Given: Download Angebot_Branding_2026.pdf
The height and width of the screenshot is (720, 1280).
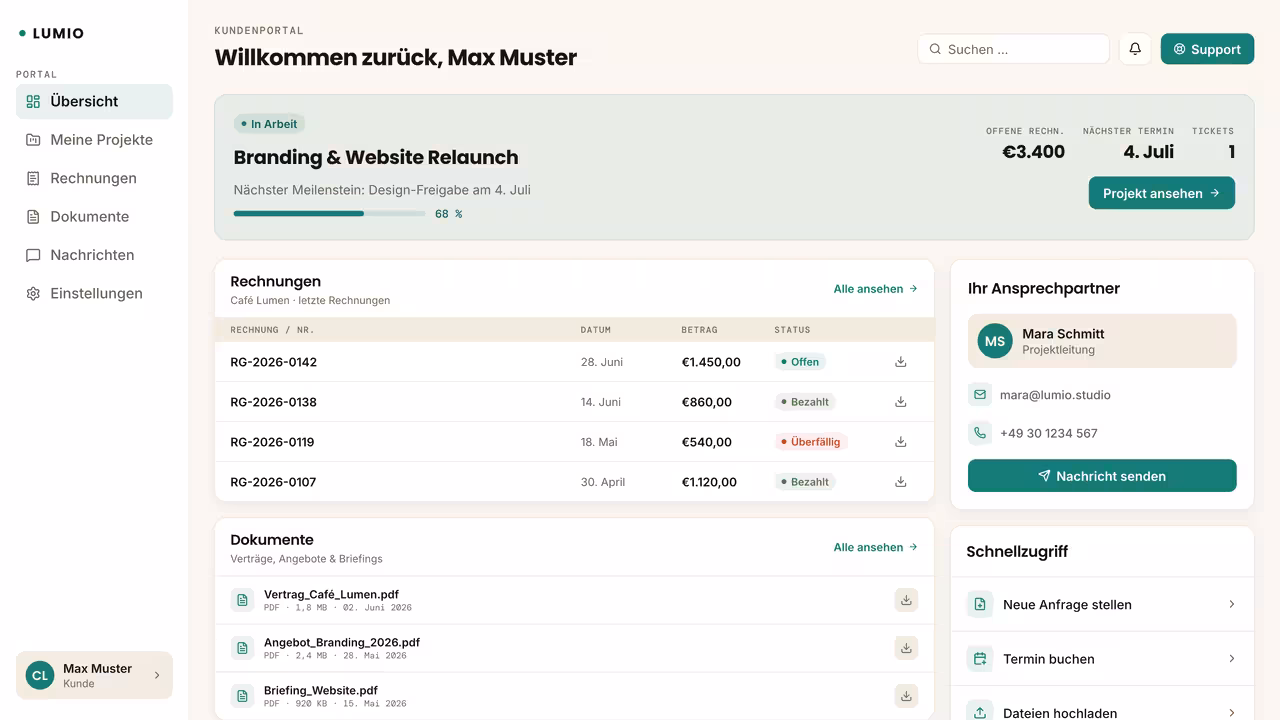Looking at the screenshot, I should (x=906, y=648).
